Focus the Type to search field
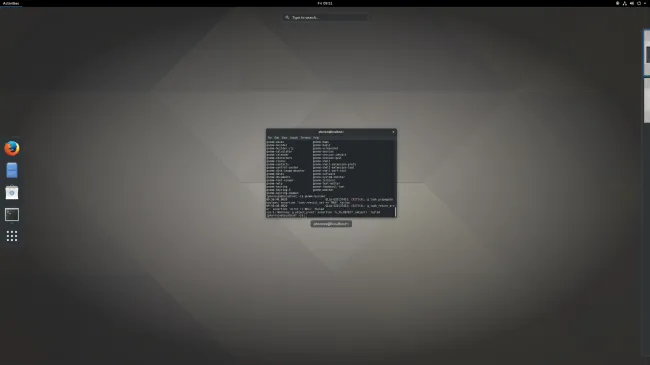This screenshot has width=650, height=365. coord(325,17)
